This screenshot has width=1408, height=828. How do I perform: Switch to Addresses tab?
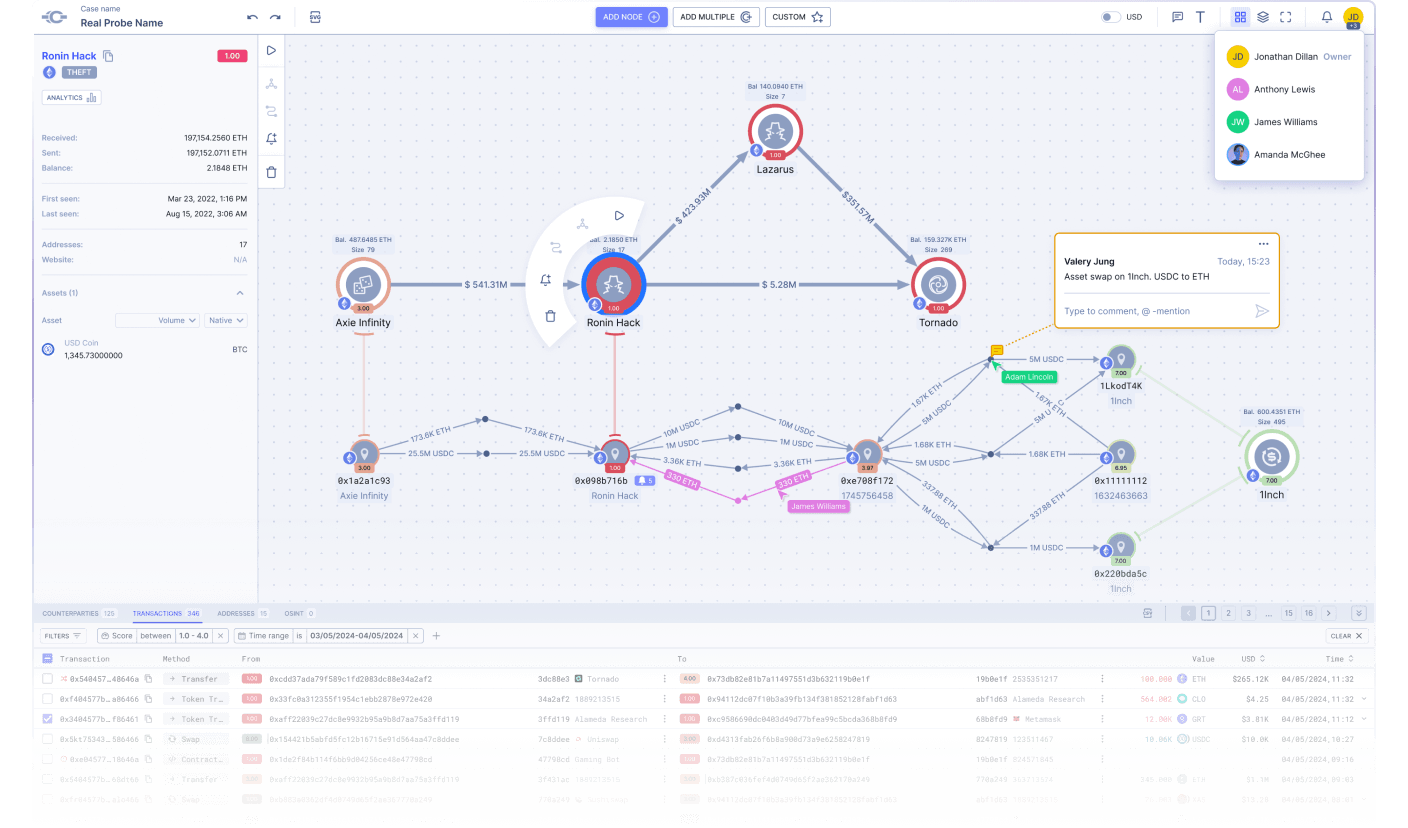point(243,613)
